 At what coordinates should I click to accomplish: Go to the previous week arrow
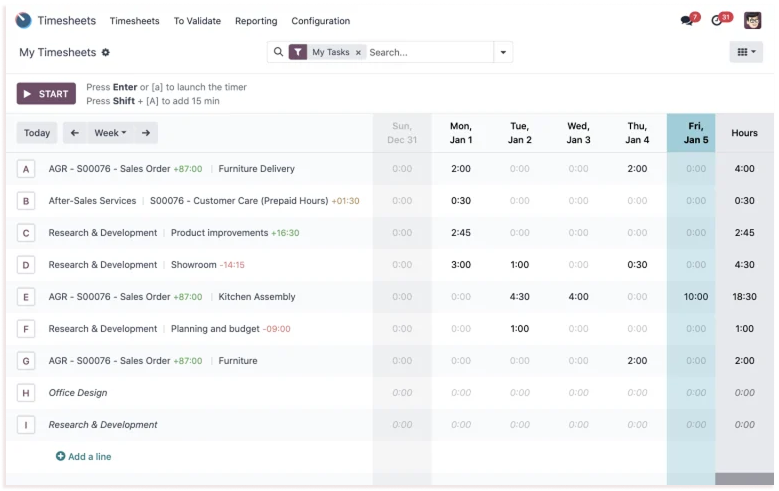pos(75,133)
